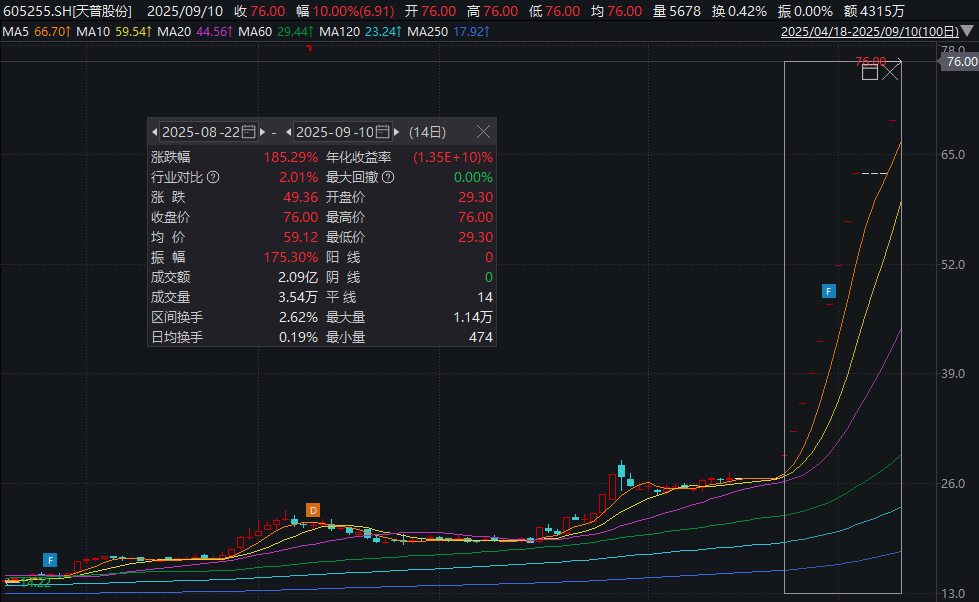Click the blue F marker near 52.0

[x=828, y=291]
